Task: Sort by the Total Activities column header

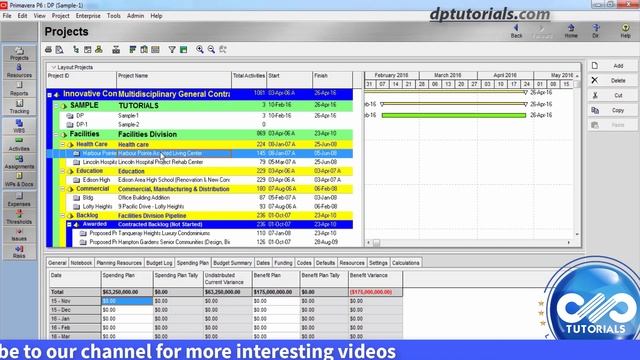Action: click(249, 80)
